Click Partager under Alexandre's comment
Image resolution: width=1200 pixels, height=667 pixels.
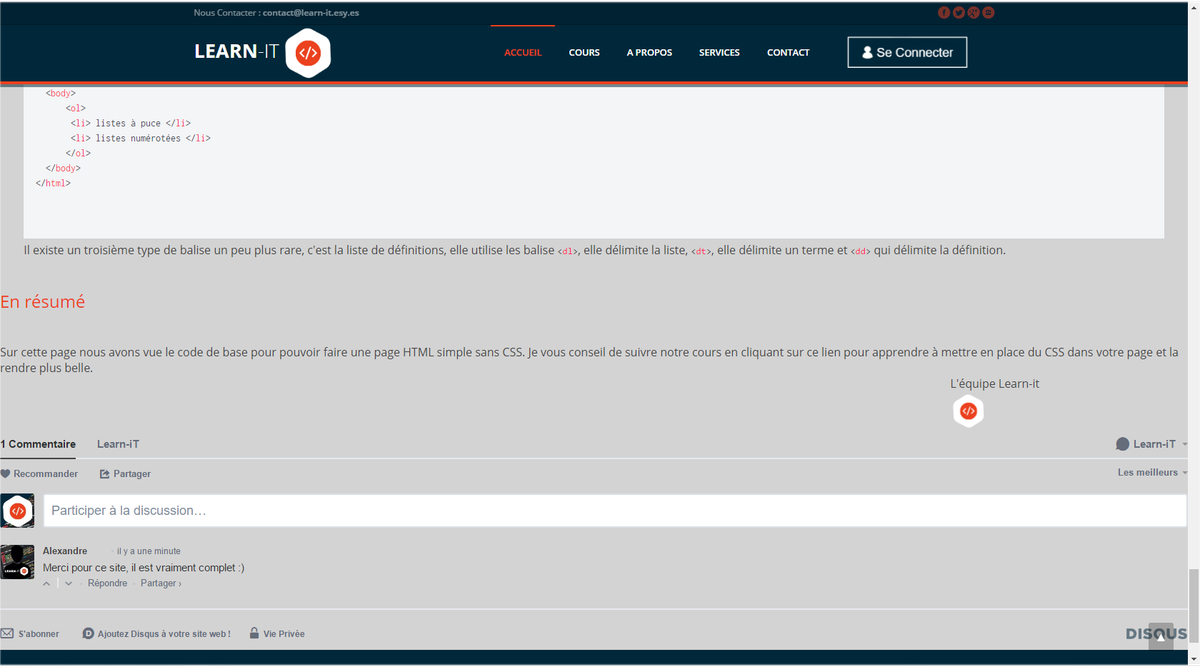point(161,583)
